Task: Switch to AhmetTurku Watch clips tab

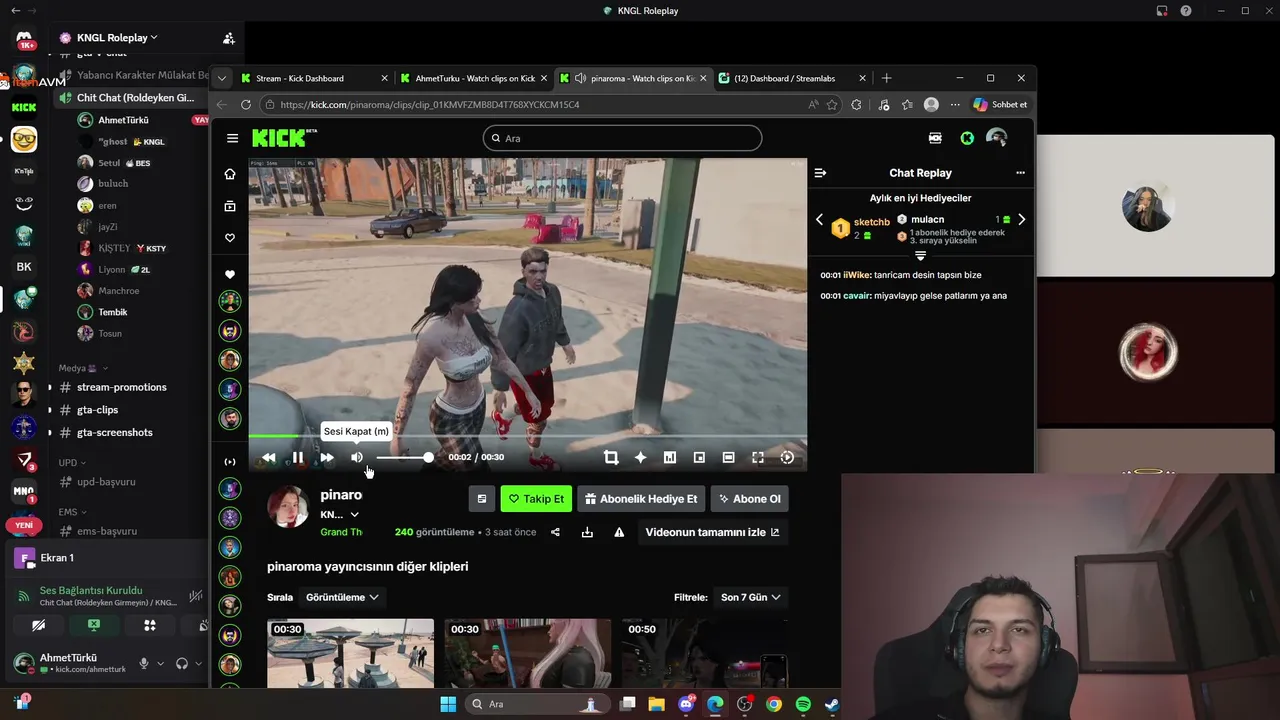Action: click(474, 78)
